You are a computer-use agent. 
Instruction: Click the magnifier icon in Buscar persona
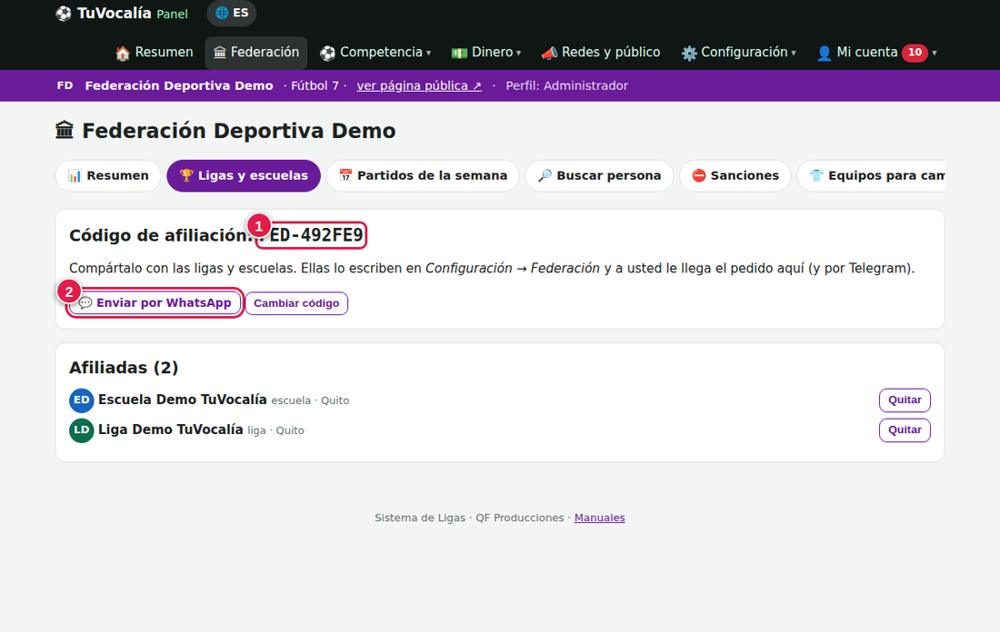point(545,175)
